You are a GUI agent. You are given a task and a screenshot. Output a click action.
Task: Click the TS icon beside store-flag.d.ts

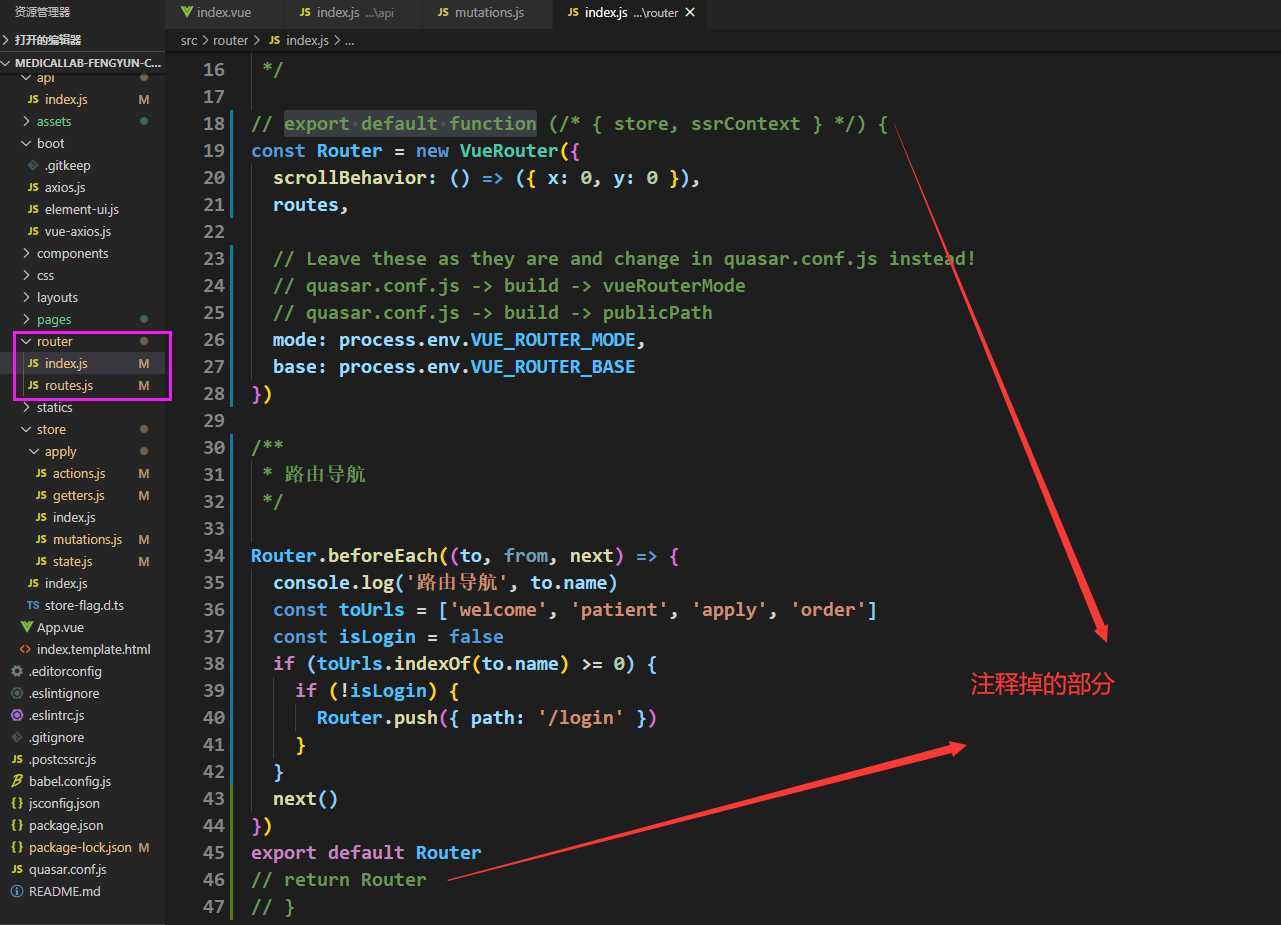(x=33, y=605)
